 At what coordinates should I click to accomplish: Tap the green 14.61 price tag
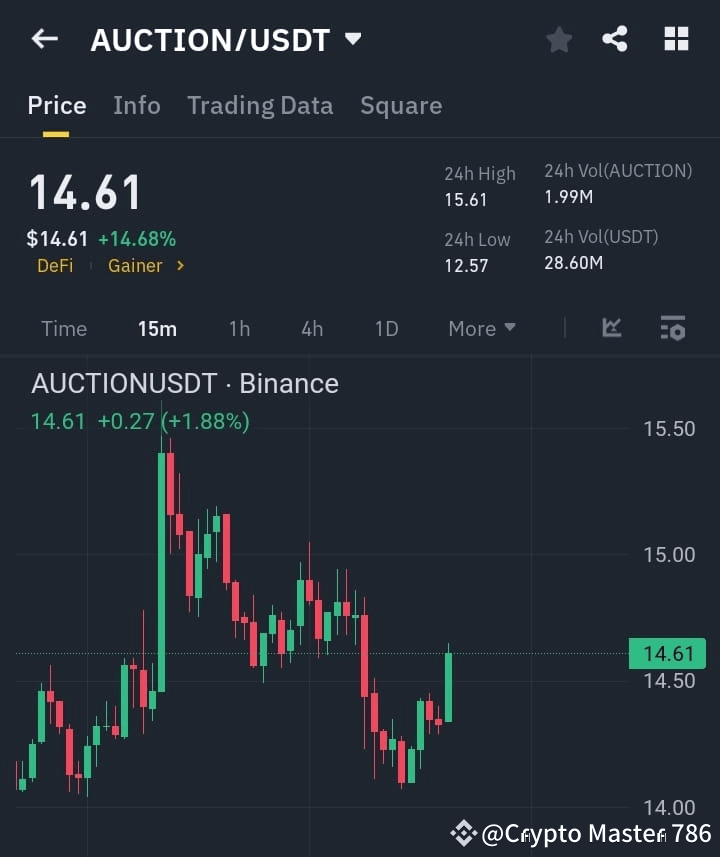[666, 653]
